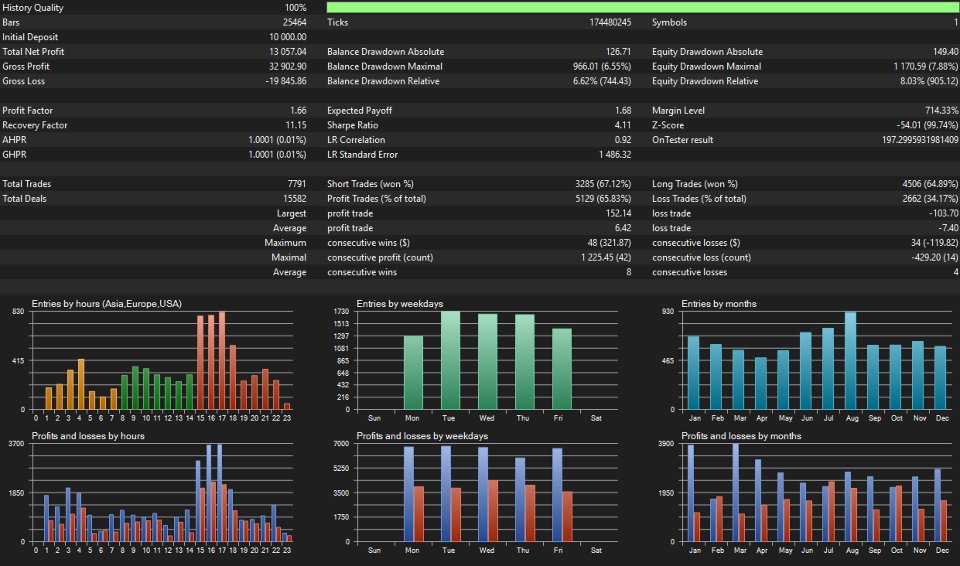Click the green History Quality progress bar
Screen dimensions: 960x566
point(643,7)
